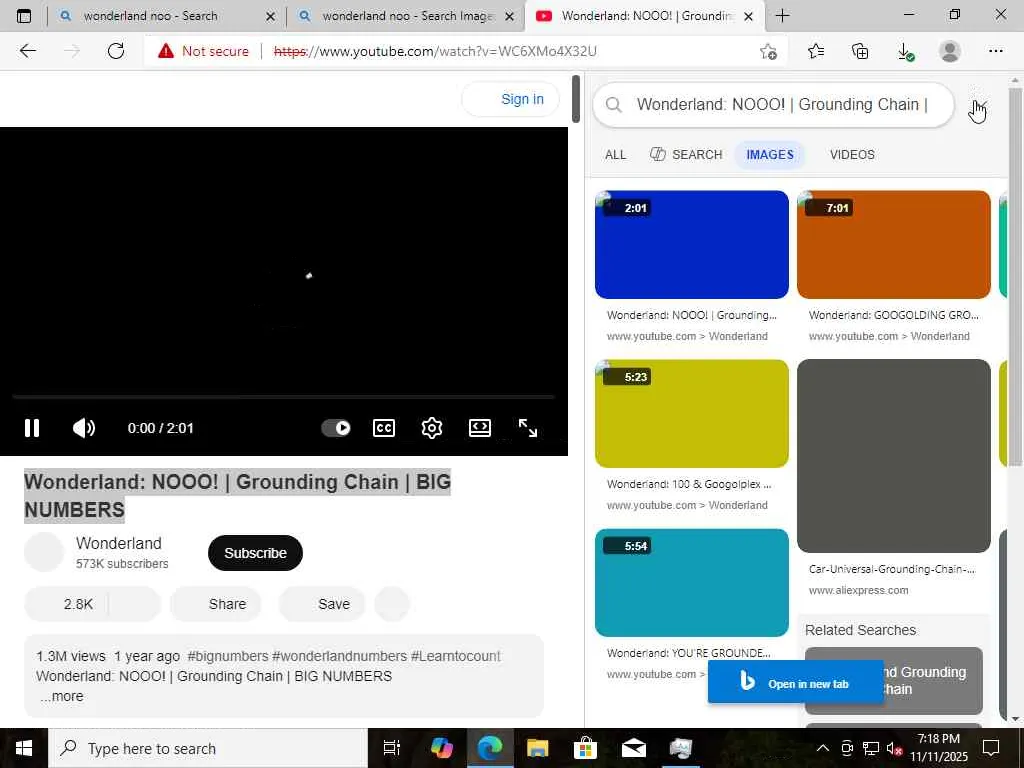The image size is (1024, 768).
Task: Save the video to playlist
Action: tap(321, 604)
